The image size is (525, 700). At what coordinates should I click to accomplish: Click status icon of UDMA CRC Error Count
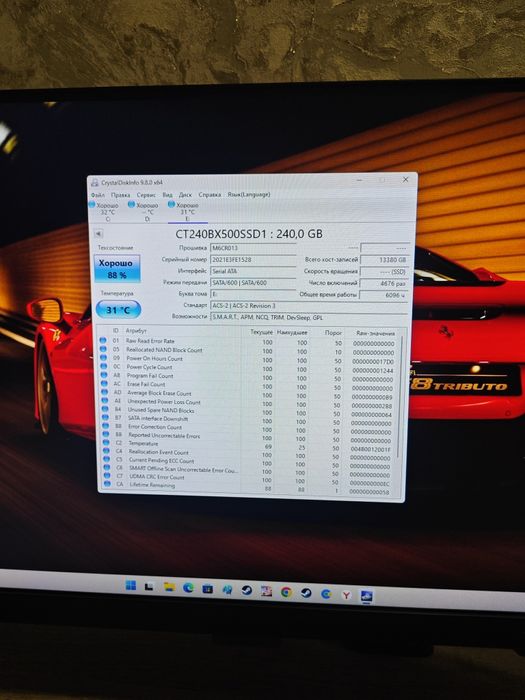(x=107, y=476)
